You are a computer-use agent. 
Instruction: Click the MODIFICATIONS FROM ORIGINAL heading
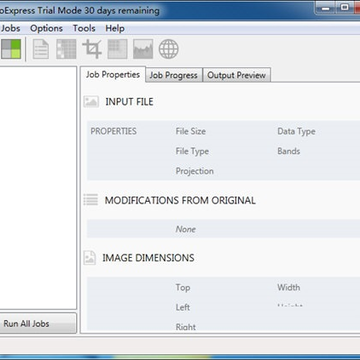pyautogui.click(x=180, y=200)
